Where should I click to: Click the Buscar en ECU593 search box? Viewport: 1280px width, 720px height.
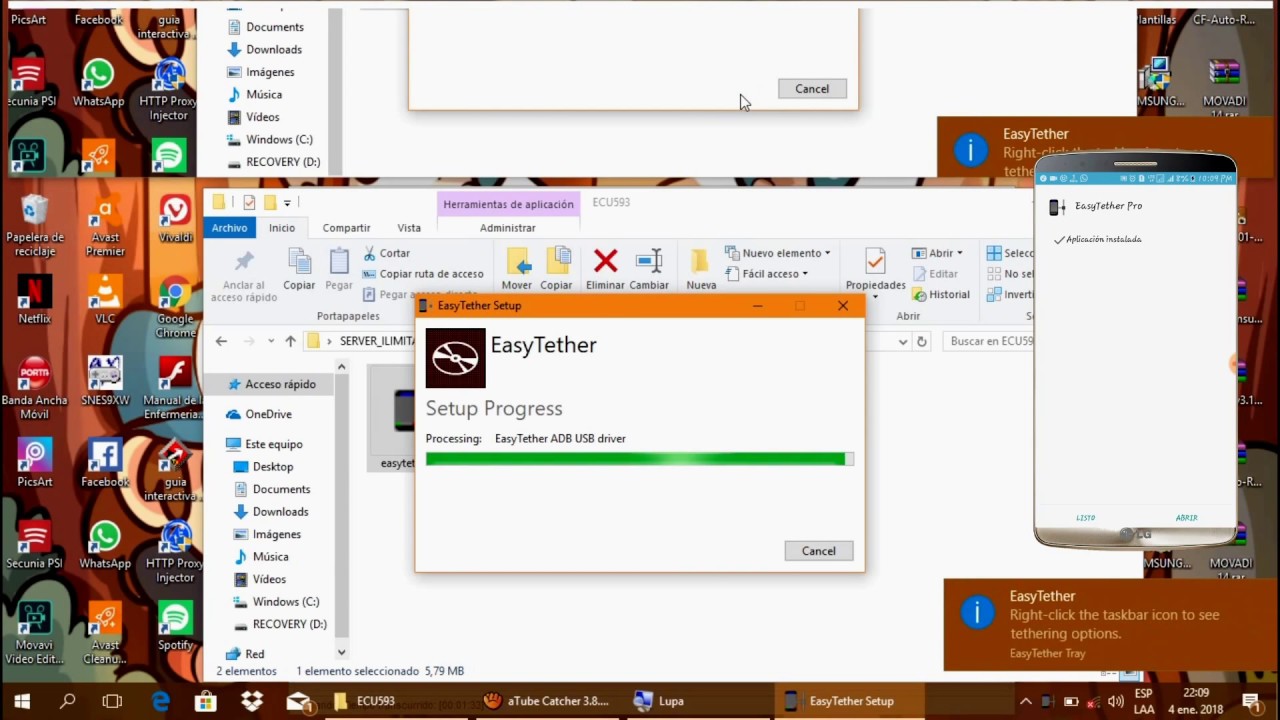[990, 341]
